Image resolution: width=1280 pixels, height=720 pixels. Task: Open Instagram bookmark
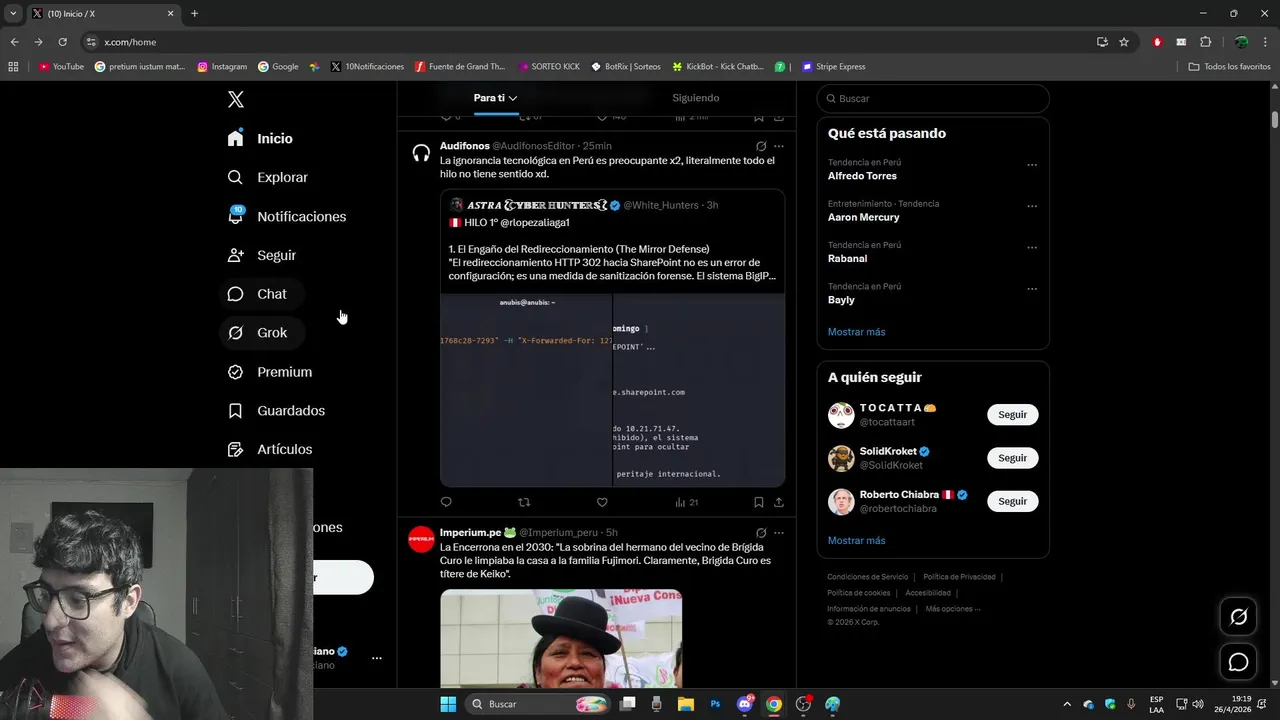coord(222,67)
